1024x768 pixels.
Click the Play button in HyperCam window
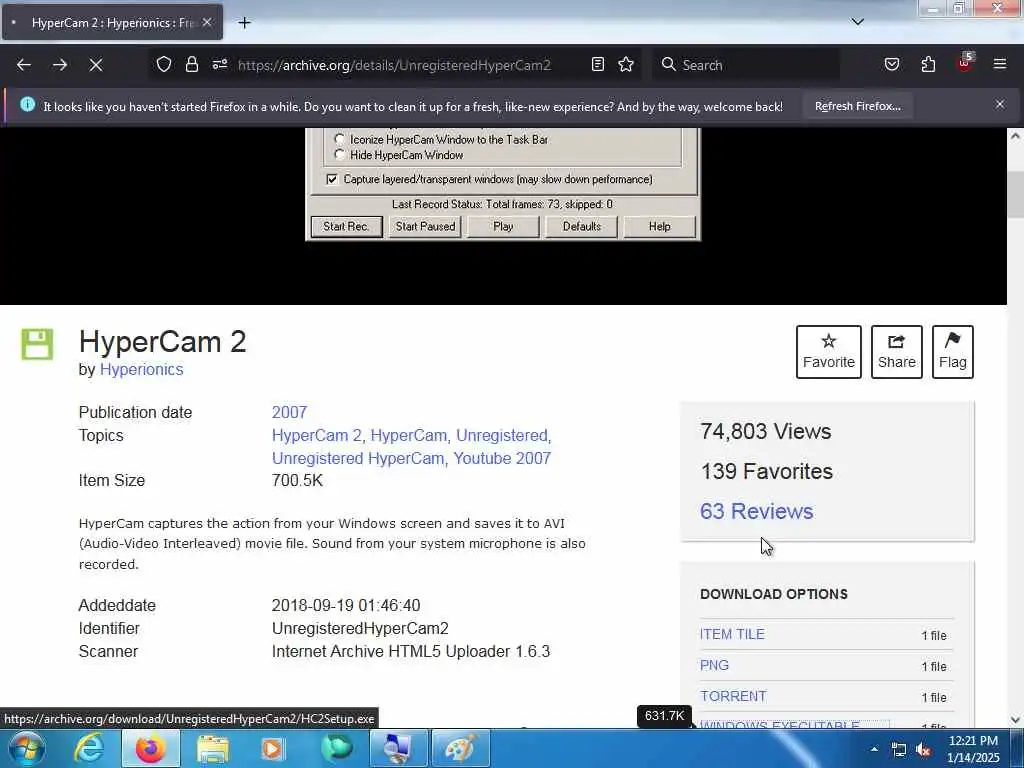tap(503, 227)
